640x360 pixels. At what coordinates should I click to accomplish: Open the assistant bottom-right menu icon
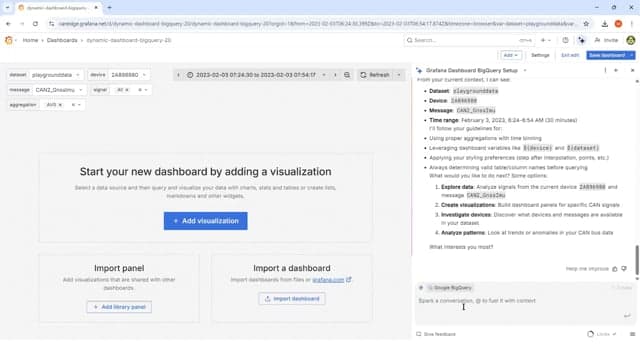pos(632,334)
